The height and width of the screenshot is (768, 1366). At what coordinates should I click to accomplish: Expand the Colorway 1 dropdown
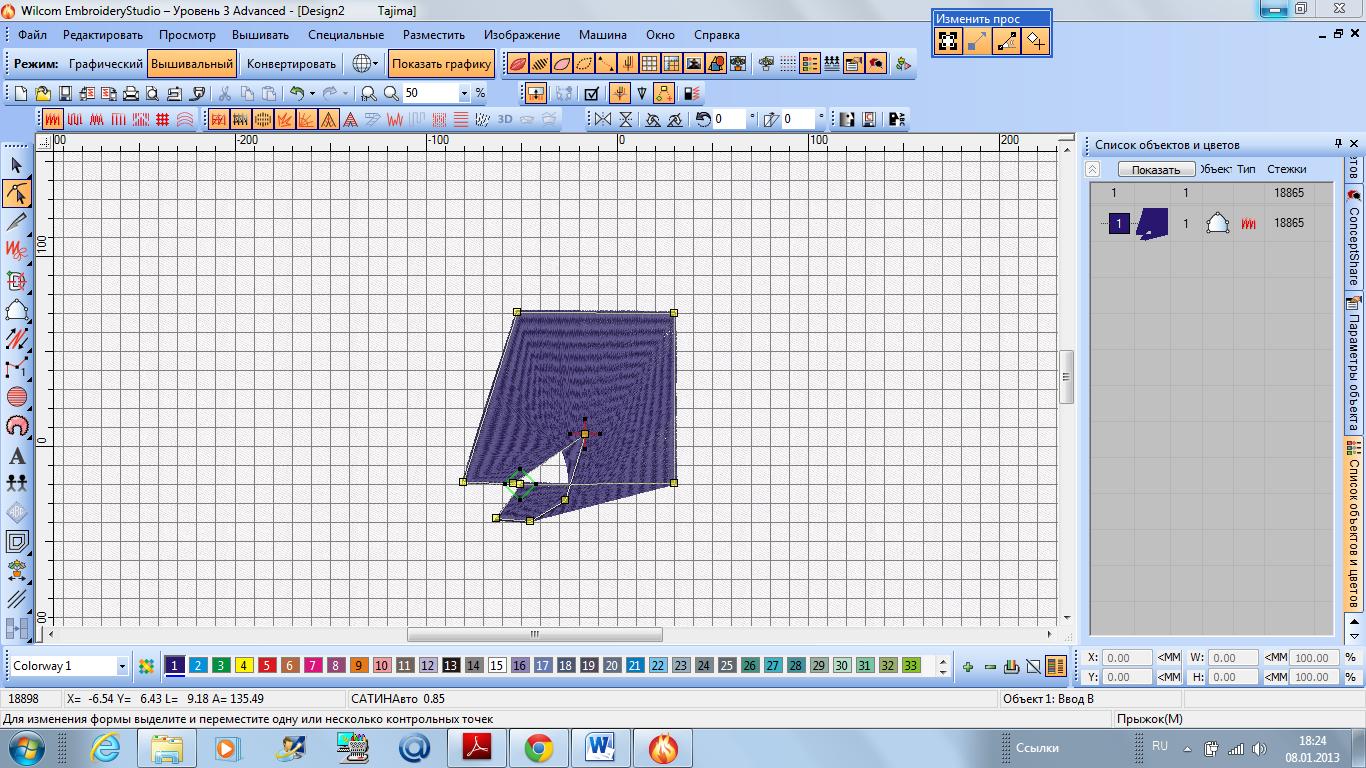[x=122, y=666]
